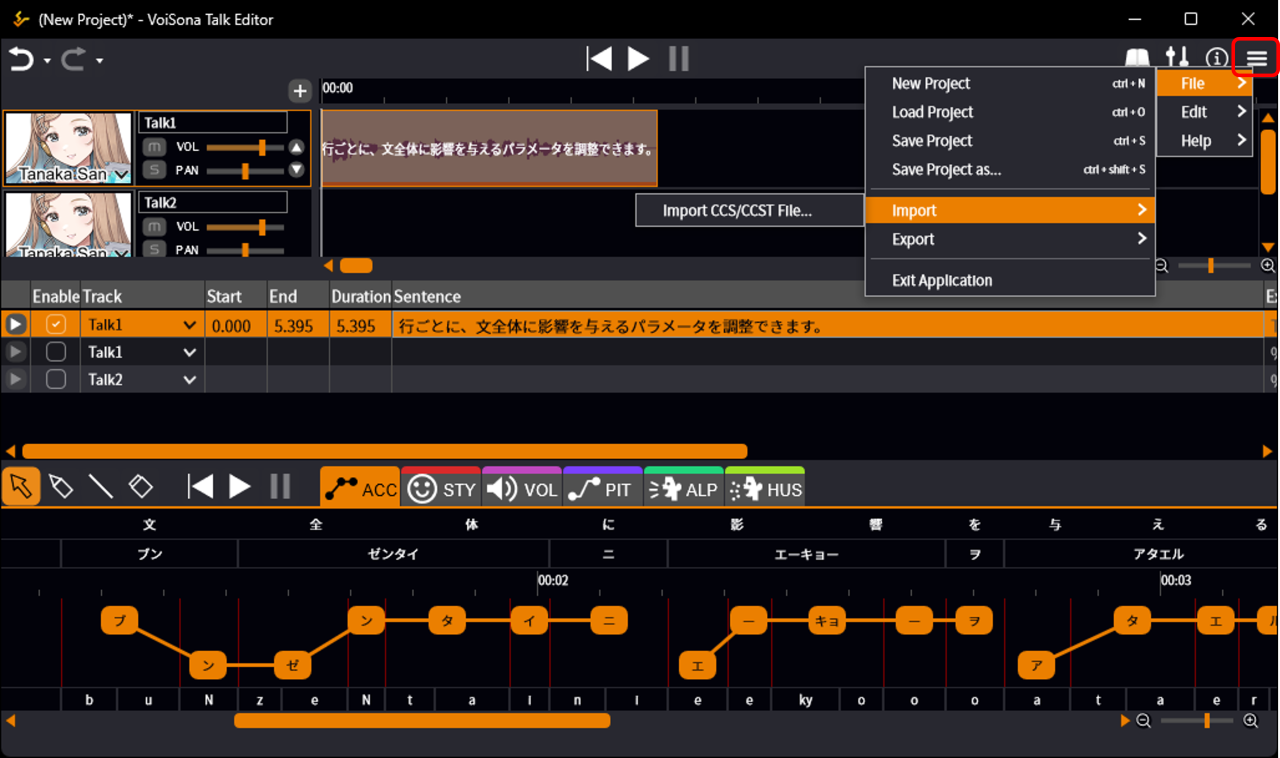Uncheck the Enable checkbox for first Talk1 row
This screenshot has height=758, width=1280.
click(x=56, y=324)
